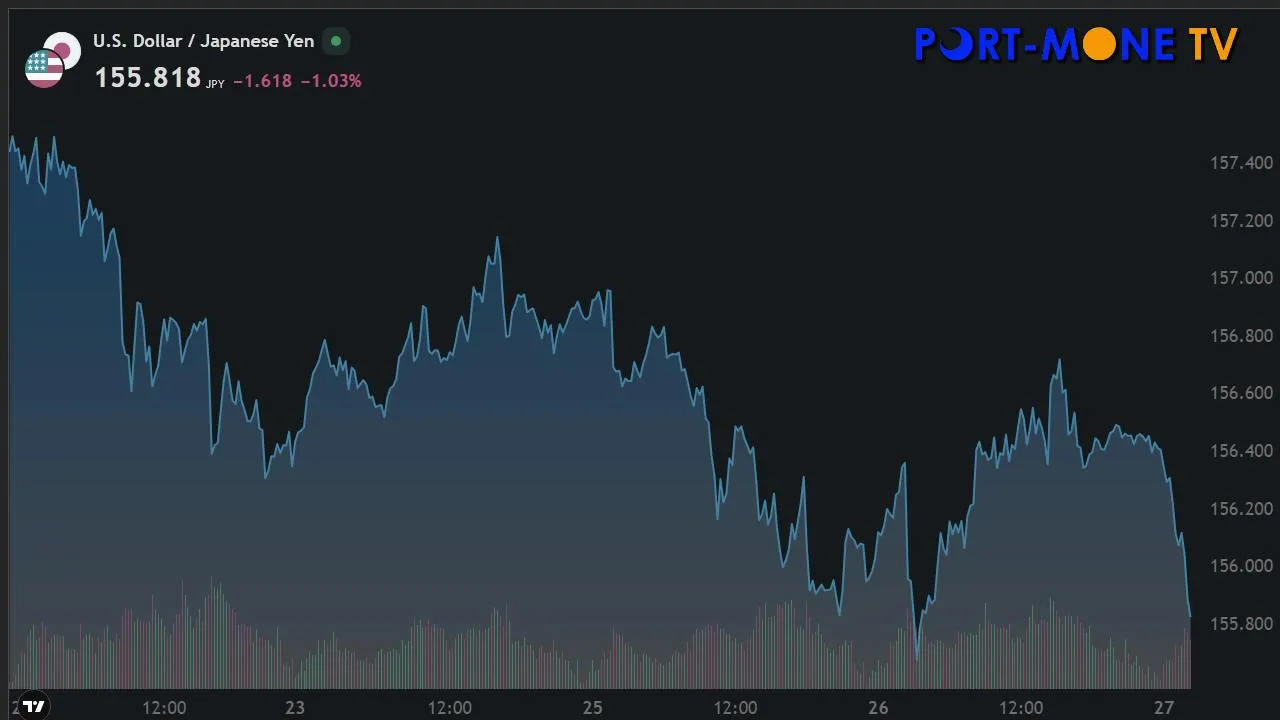The image size is (1280, 720).
Task: Click the 156.400 price axis label
Action: click(x=1241, y=450)
